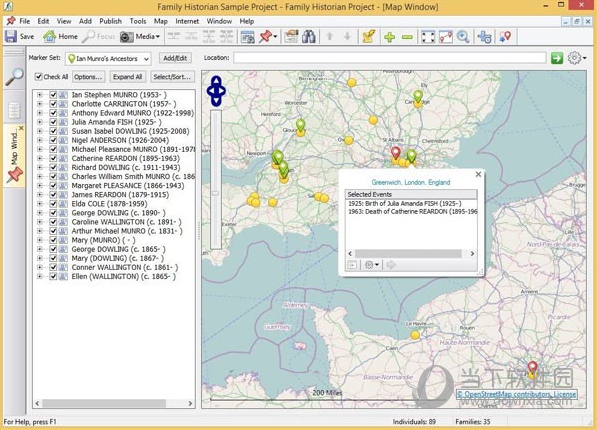Click the Add/Edit button
597x430 pixels.
coord(175,58)
